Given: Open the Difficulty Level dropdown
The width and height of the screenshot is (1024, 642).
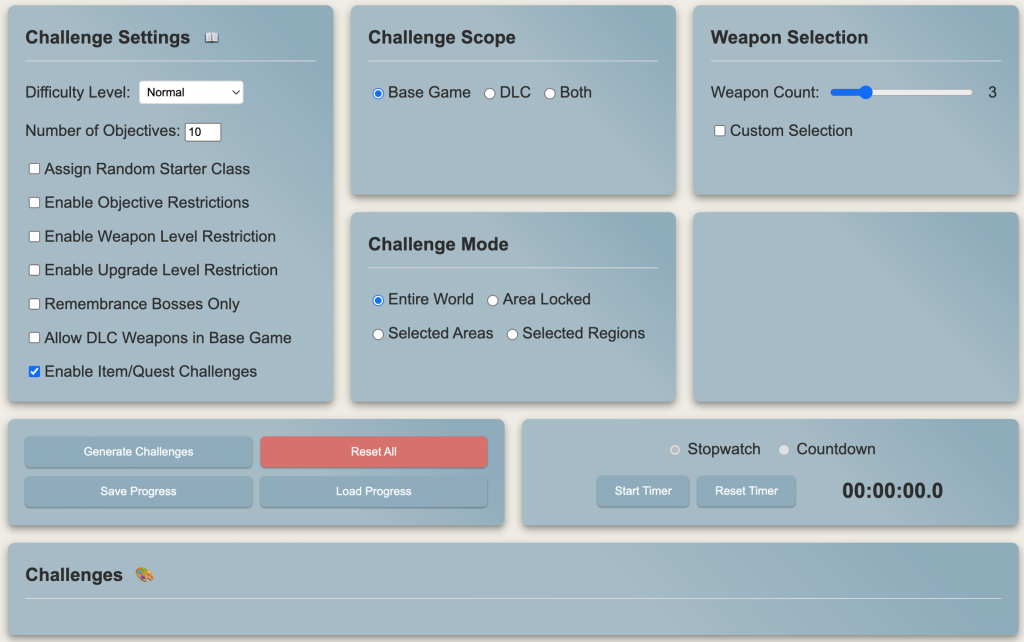Looking at the screenshot, I should pos(191,92).
